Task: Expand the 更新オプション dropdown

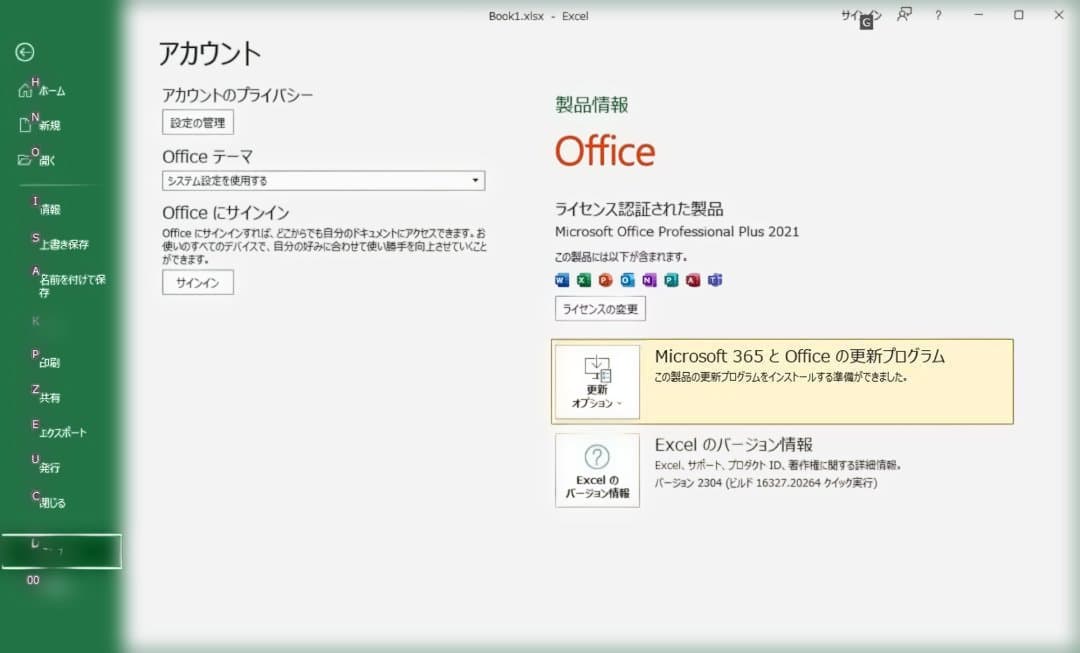Action: (x=597, y=382)
